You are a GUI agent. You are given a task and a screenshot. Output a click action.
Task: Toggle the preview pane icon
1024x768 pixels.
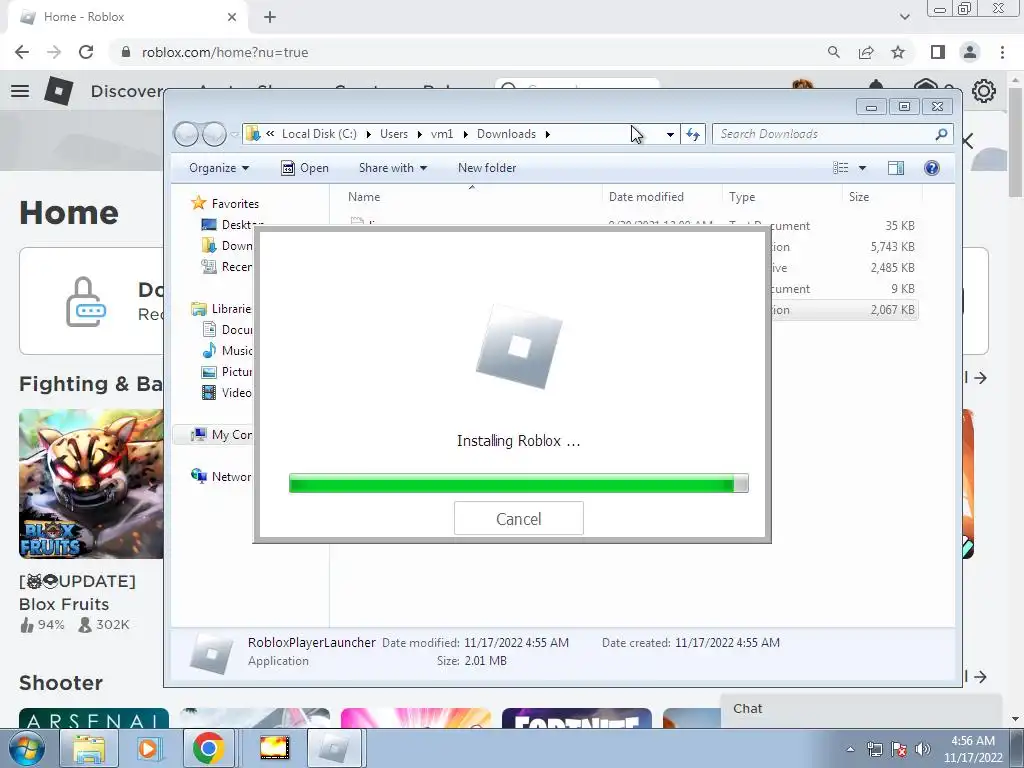tap(896, 168)
